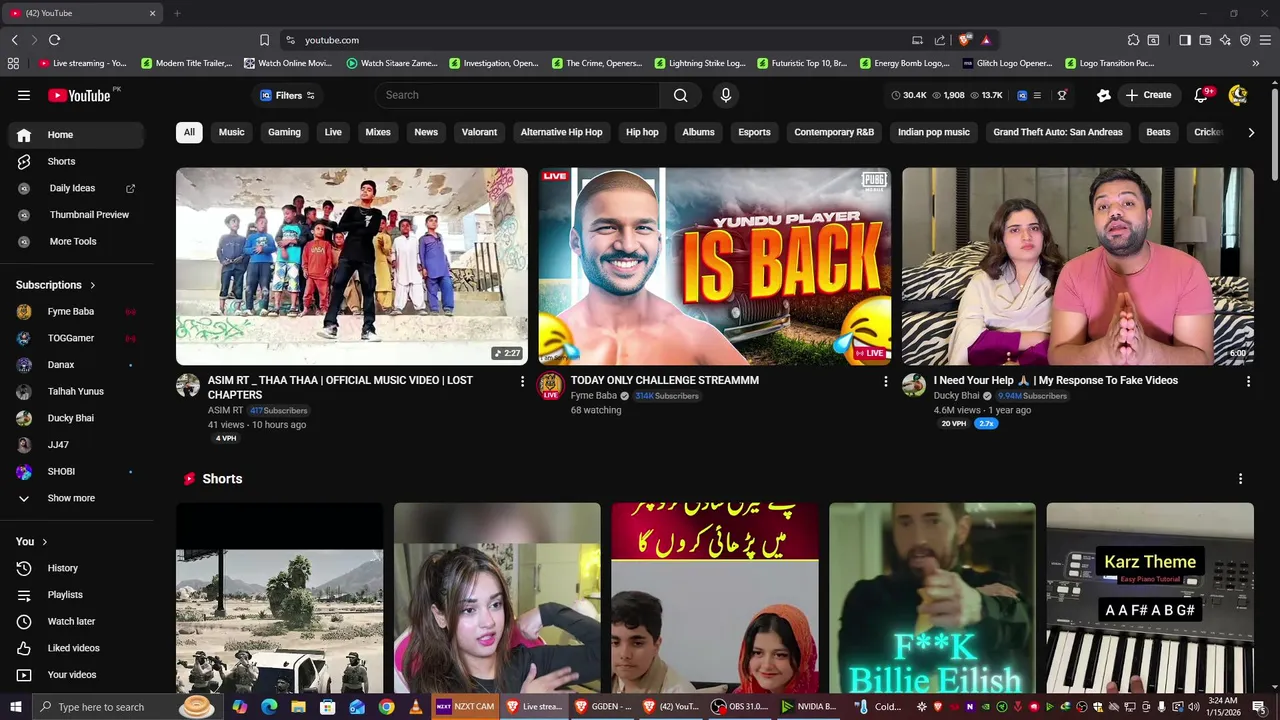1280x720 pixels.
Task: Click the YouTube logo
Action: (x=79, y=95)
